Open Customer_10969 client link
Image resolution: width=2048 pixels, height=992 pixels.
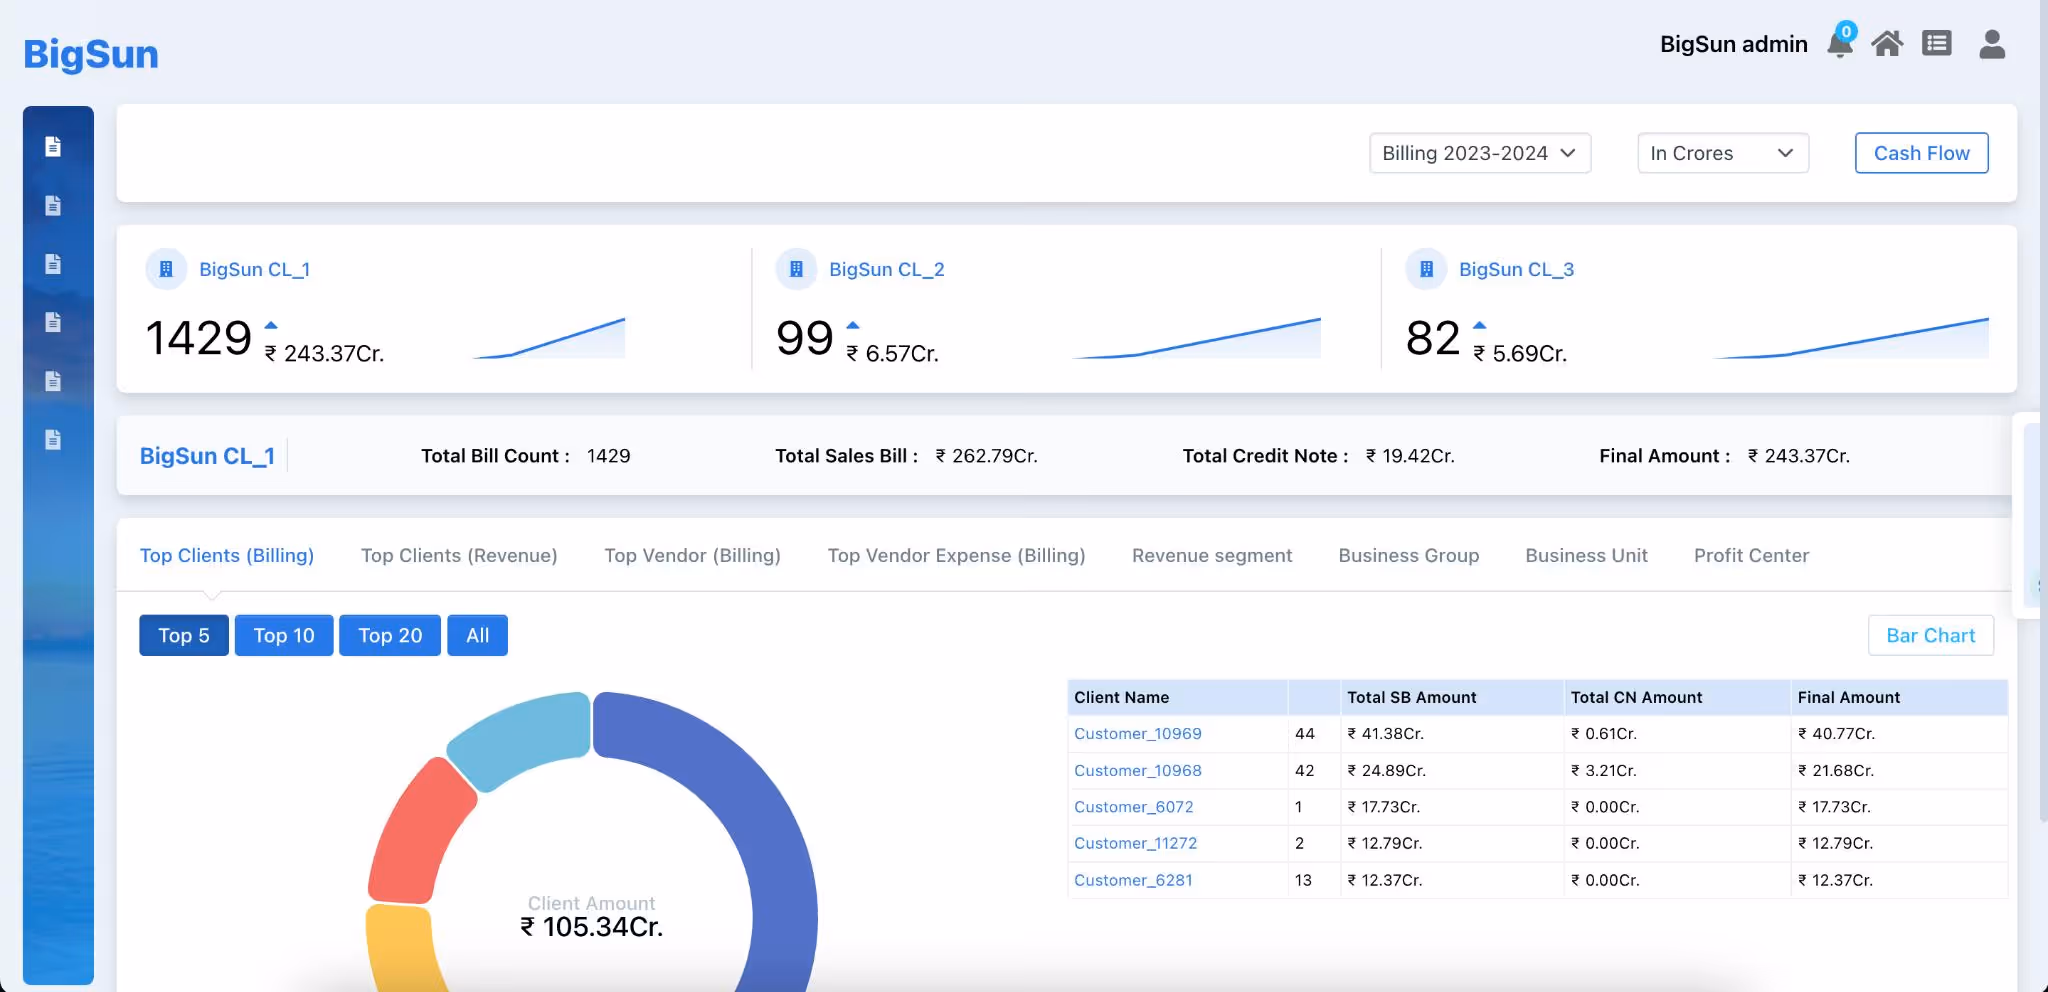(1137, 733)
